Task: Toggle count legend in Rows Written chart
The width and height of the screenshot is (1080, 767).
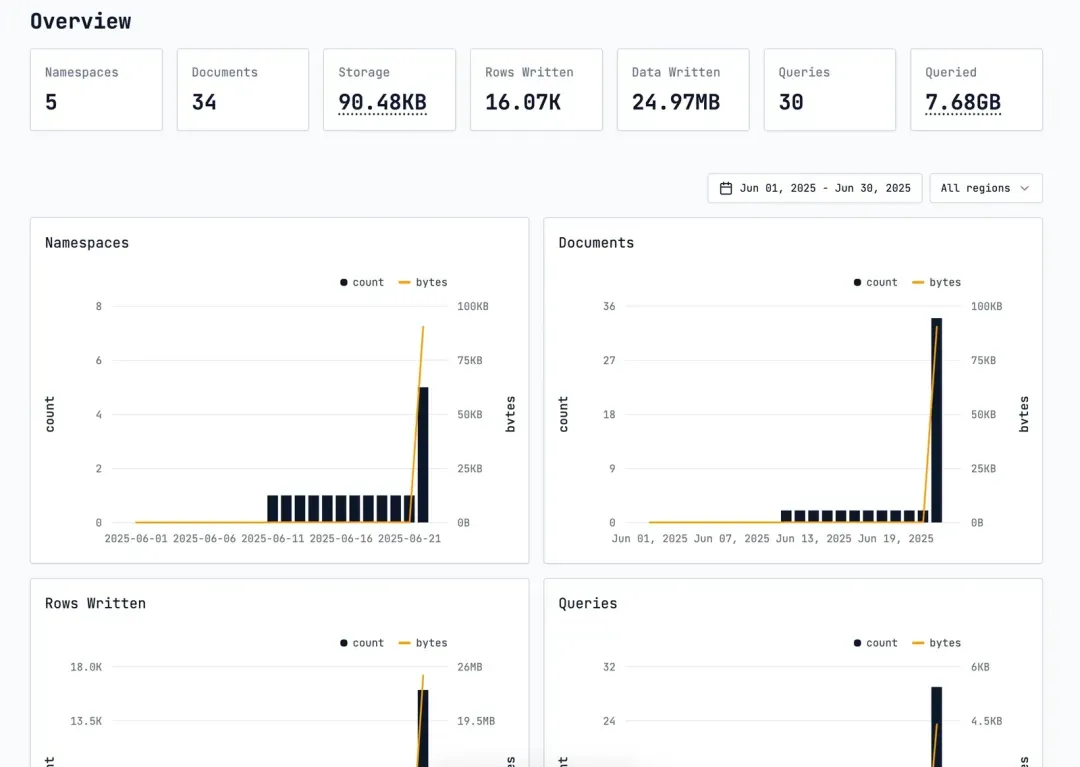Action: [362, 642]
